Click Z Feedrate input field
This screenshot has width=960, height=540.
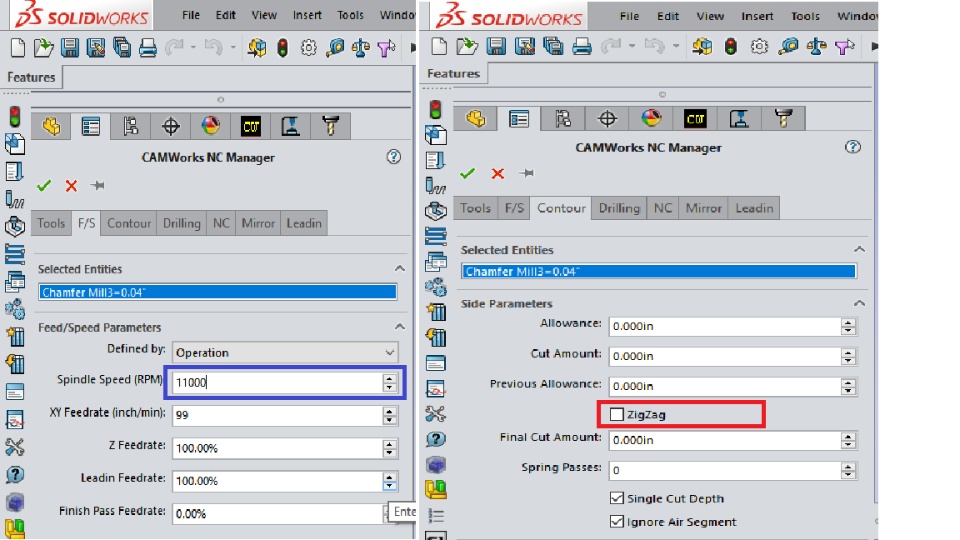tap(277, 448)
